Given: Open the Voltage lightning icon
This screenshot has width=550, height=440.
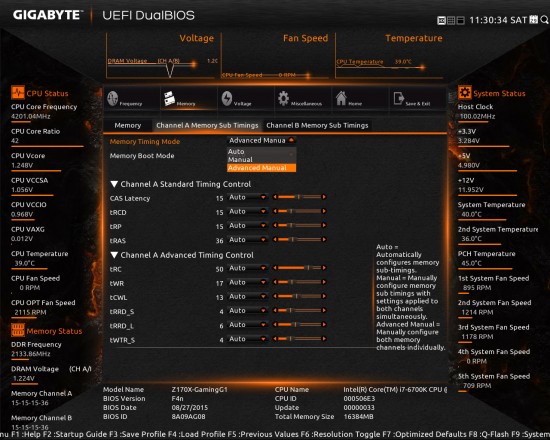Looking at the screenshot, I should (x=227, y=99).
